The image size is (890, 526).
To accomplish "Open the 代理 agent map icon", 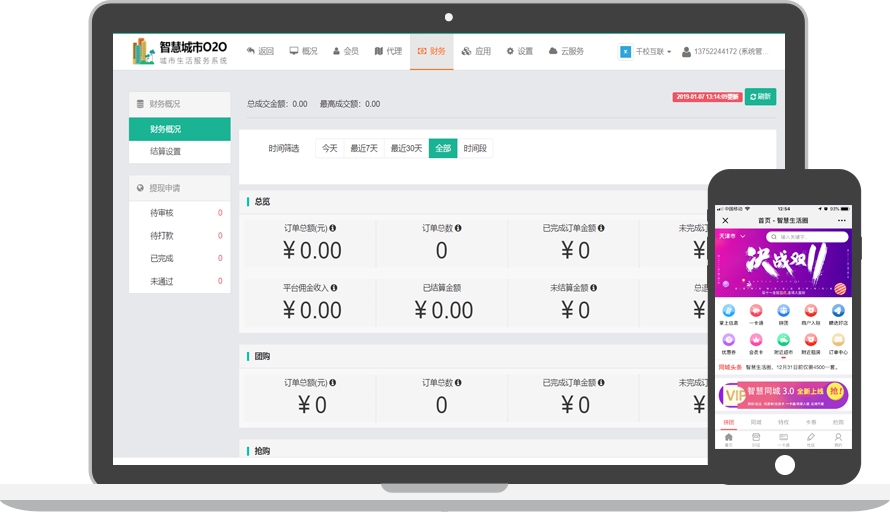I will point(379,51).
